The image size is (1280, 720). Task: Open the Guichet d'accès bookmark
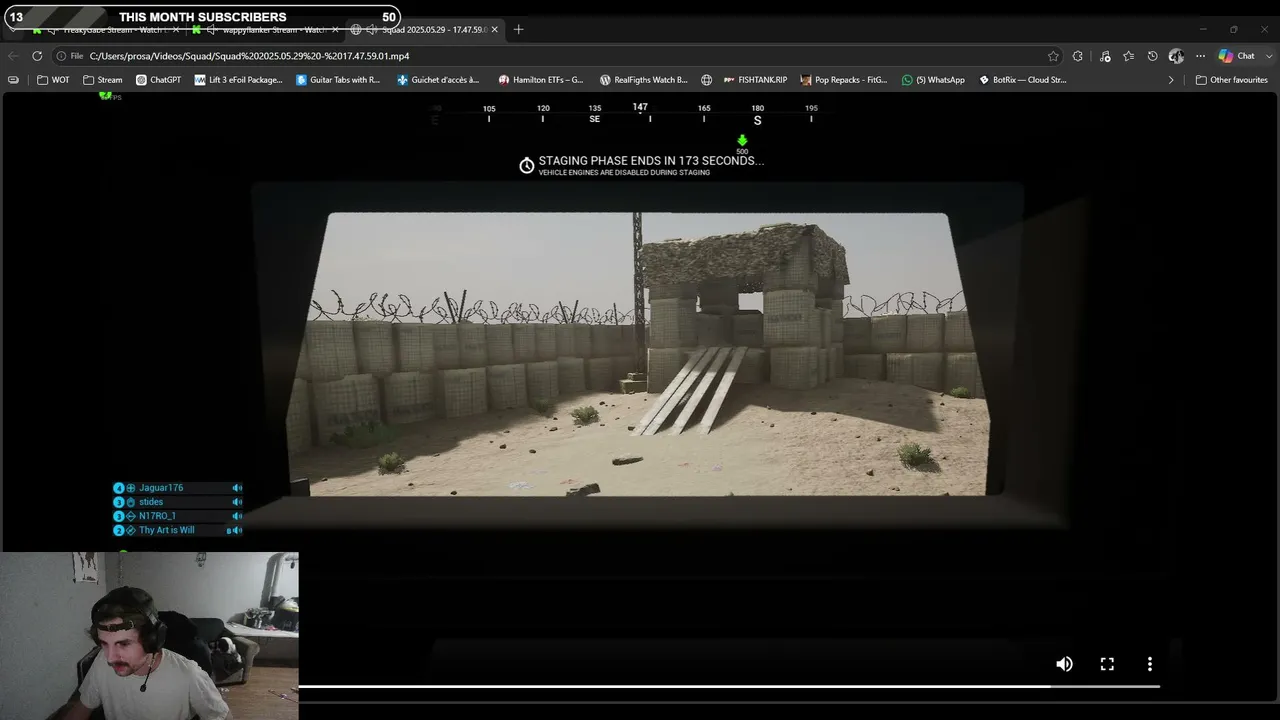point(438,80)
